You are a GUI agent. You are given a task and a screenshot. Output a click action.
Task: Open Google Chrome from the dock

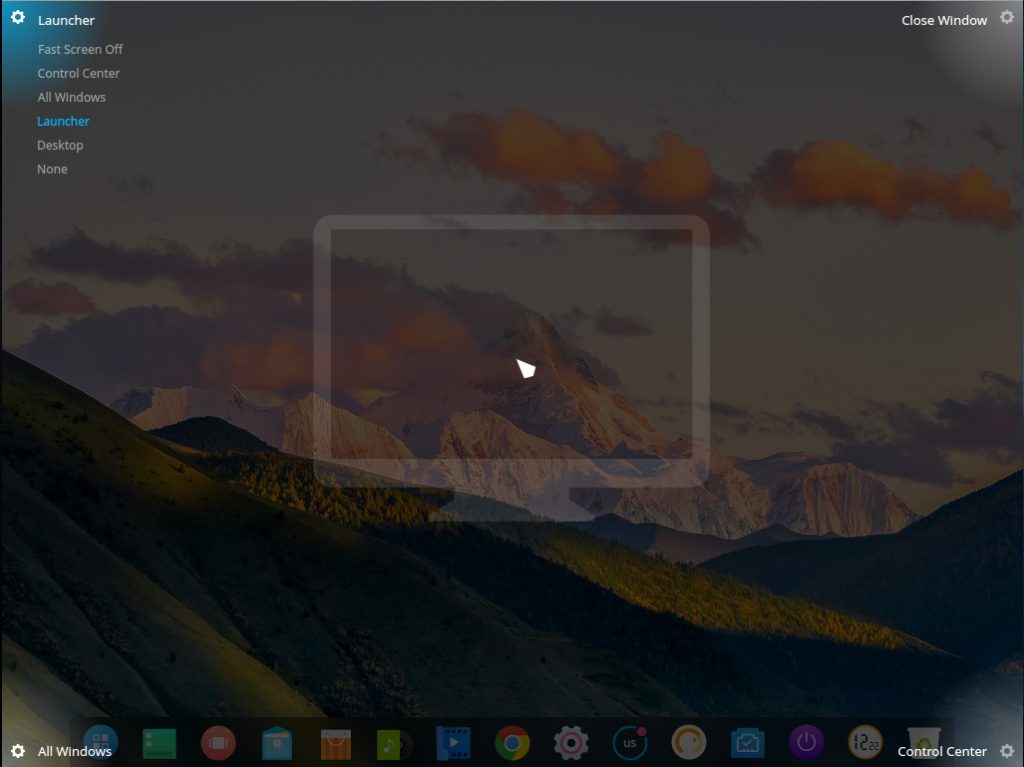[x=512, y=743]
